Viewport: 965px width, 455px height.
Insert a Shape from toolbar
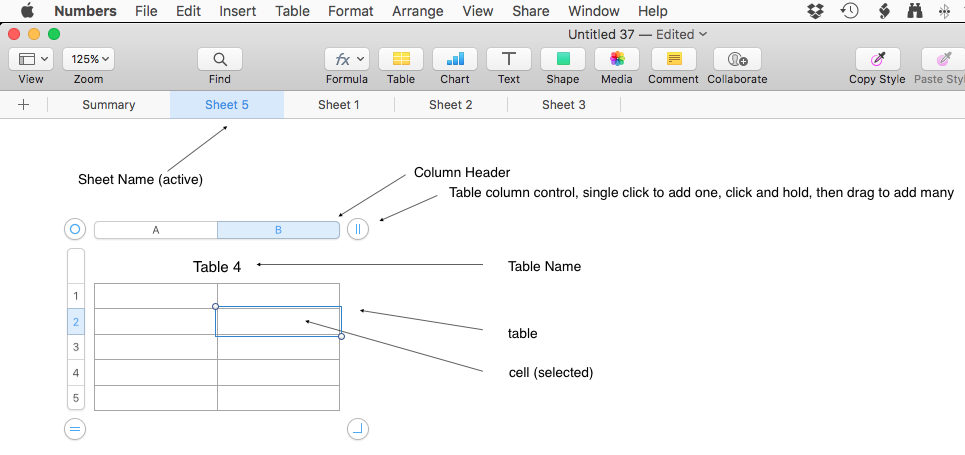[x=563, y=59]
